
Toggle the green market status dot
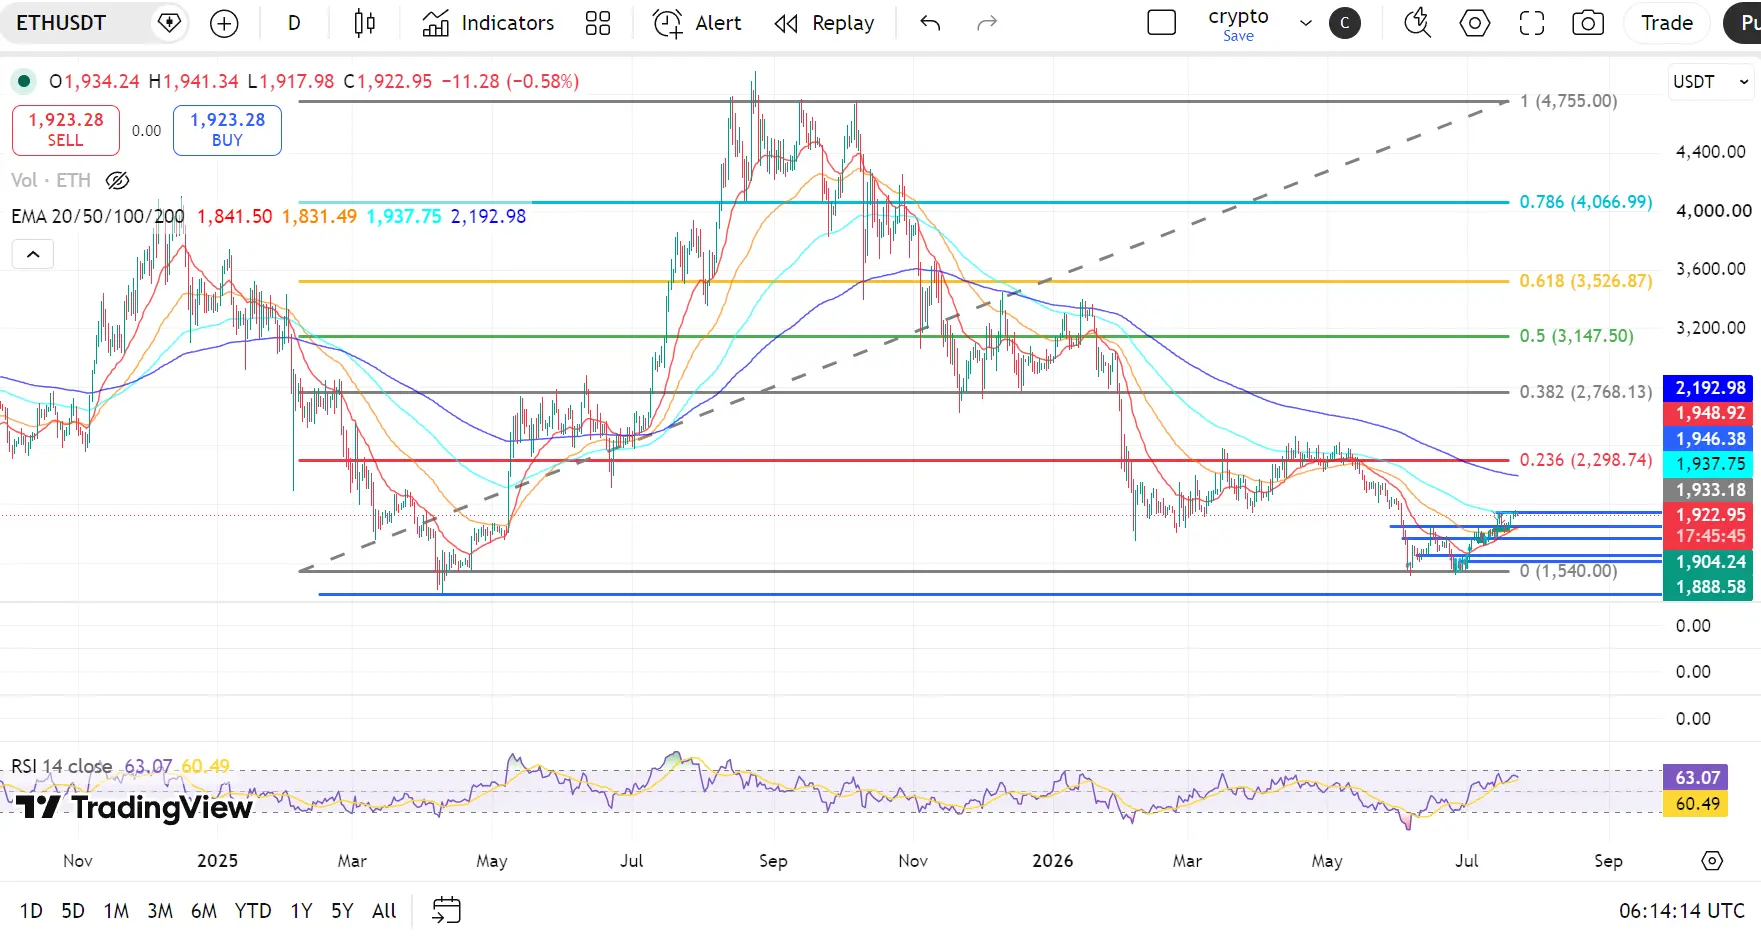point(23,81)
